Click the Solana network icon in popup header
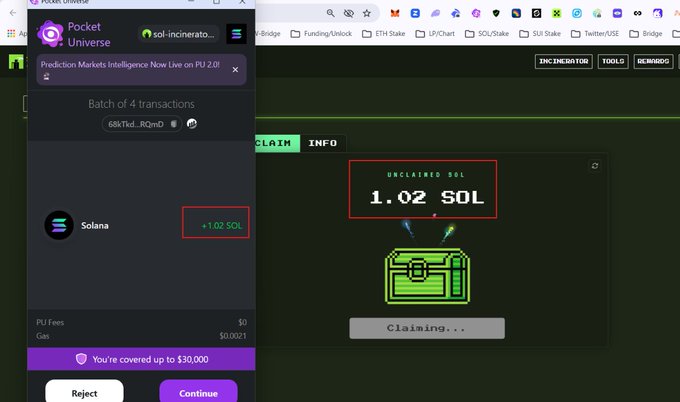680x402 pixels. coord(236,34)
